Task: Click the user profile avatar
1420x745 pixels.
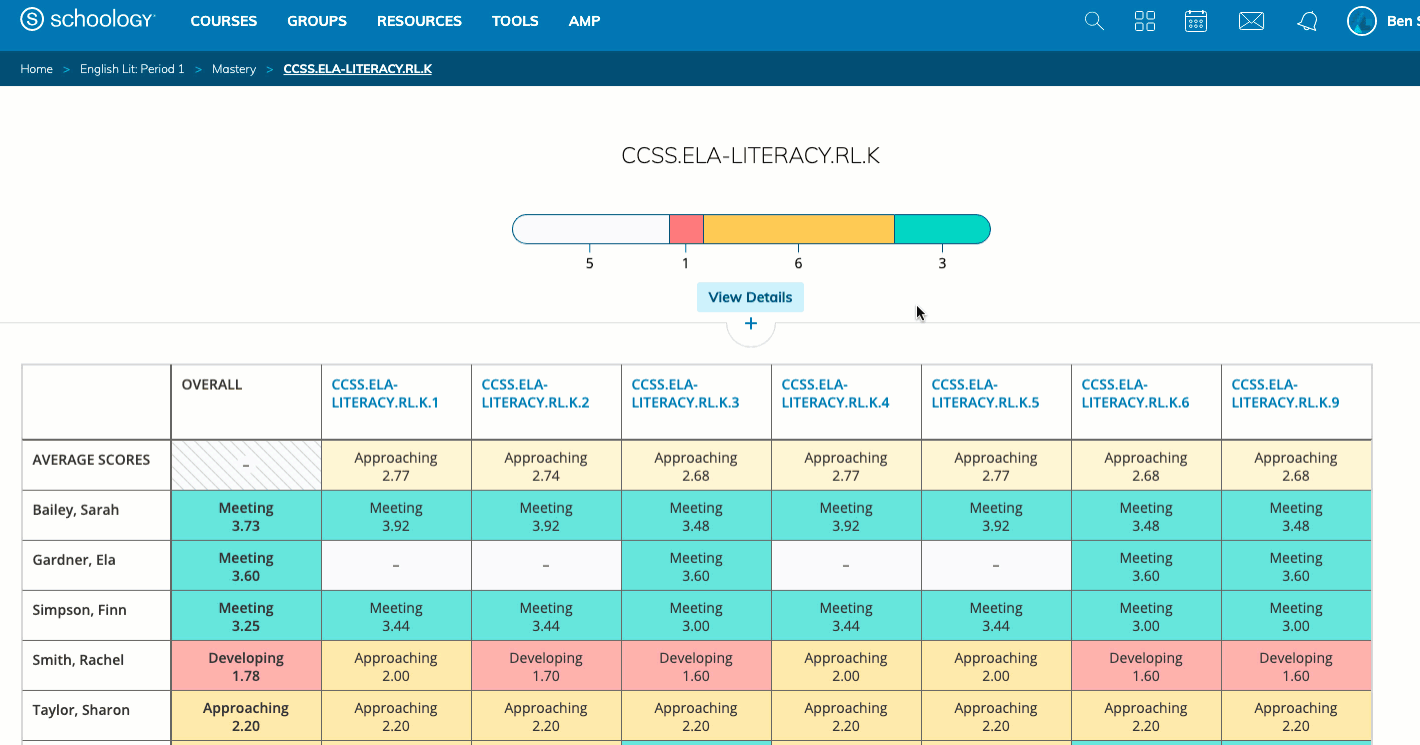Action: pos(1362,21)
